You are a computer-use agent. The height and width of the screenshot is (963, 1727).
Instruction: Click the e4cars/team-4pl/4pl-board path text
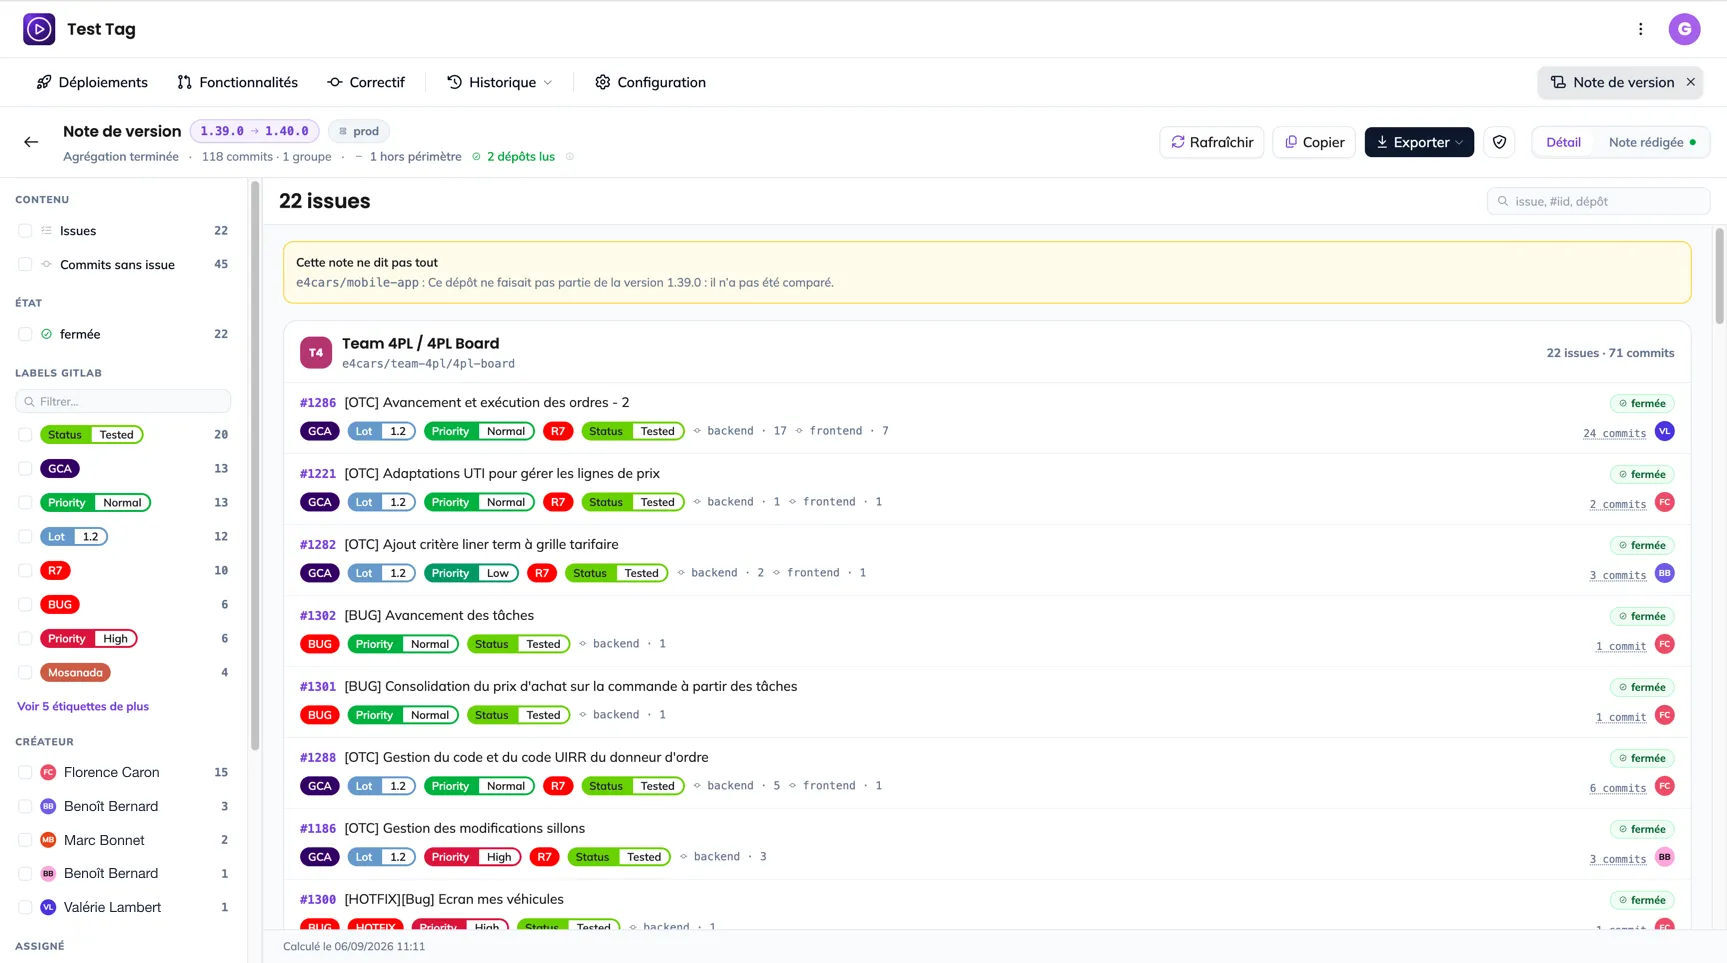point(428,364)
